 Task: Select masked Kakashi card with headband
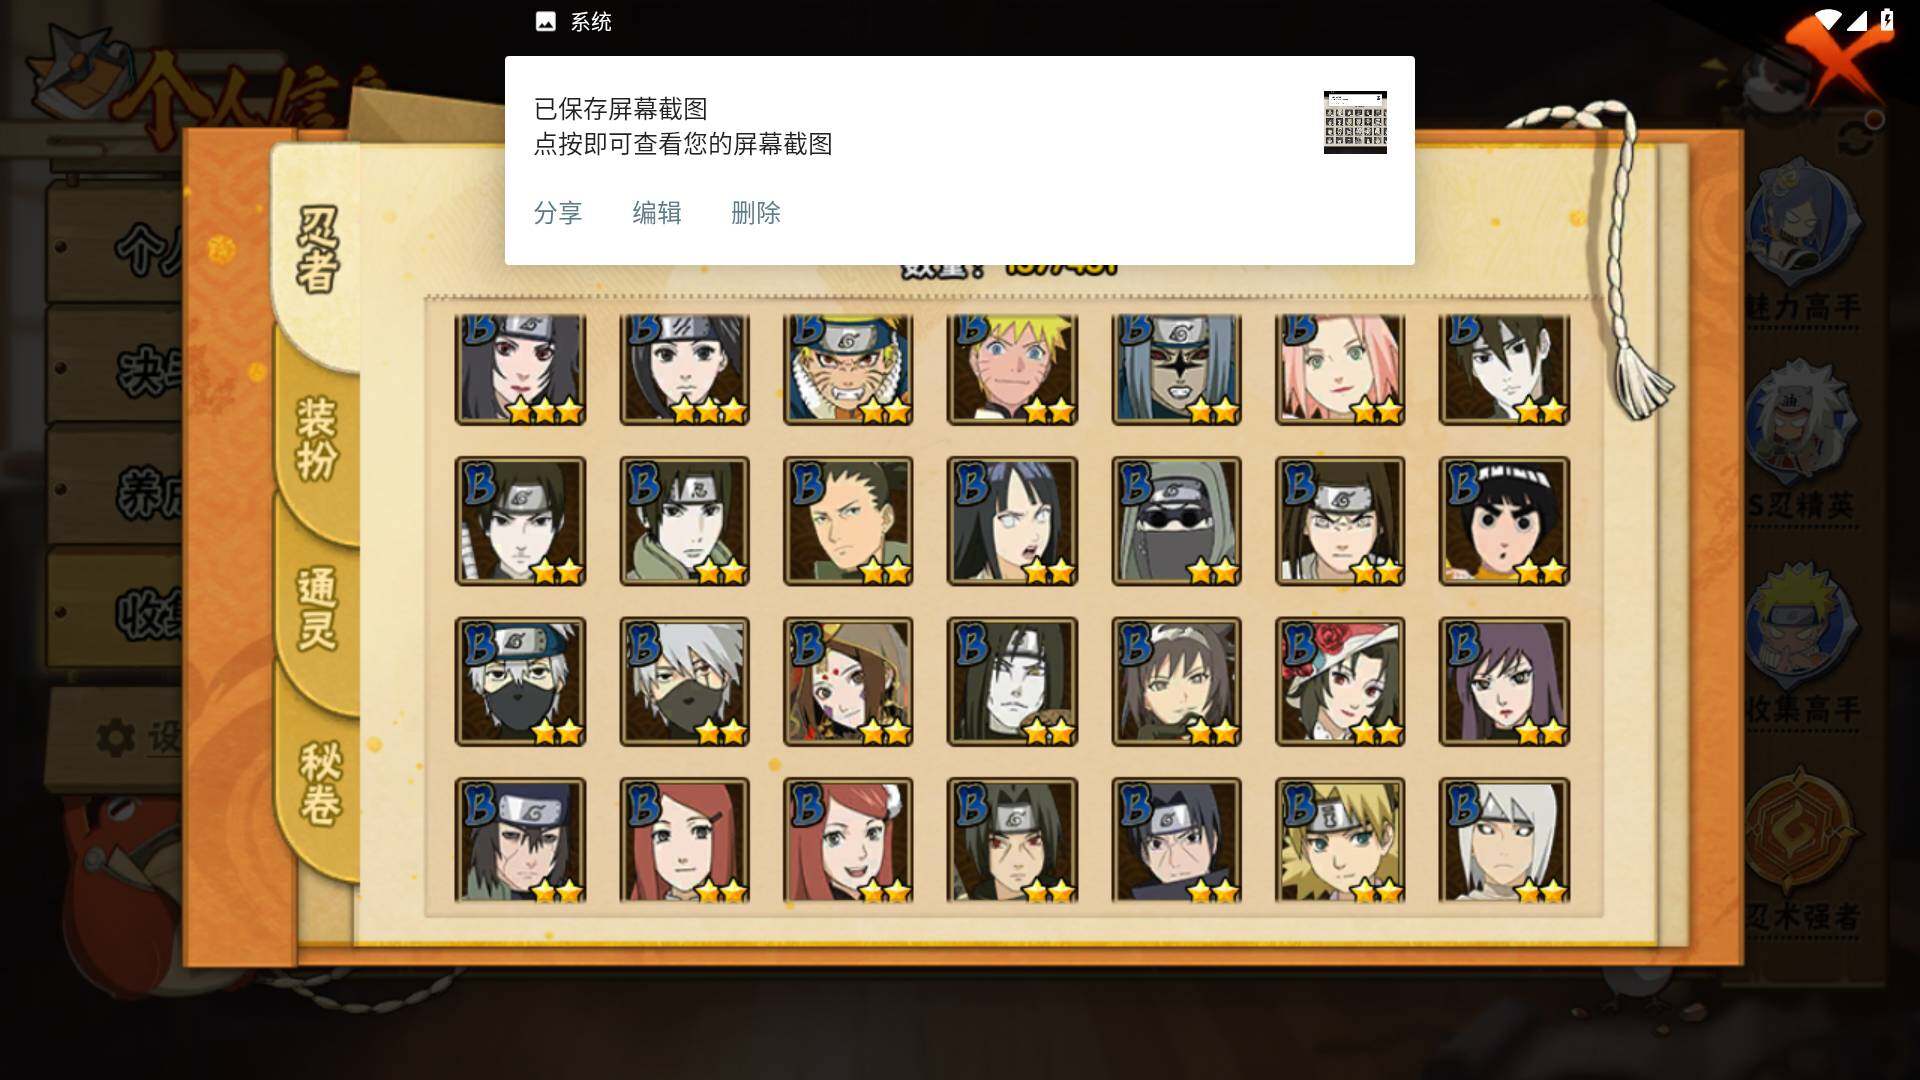coord(520,682)
